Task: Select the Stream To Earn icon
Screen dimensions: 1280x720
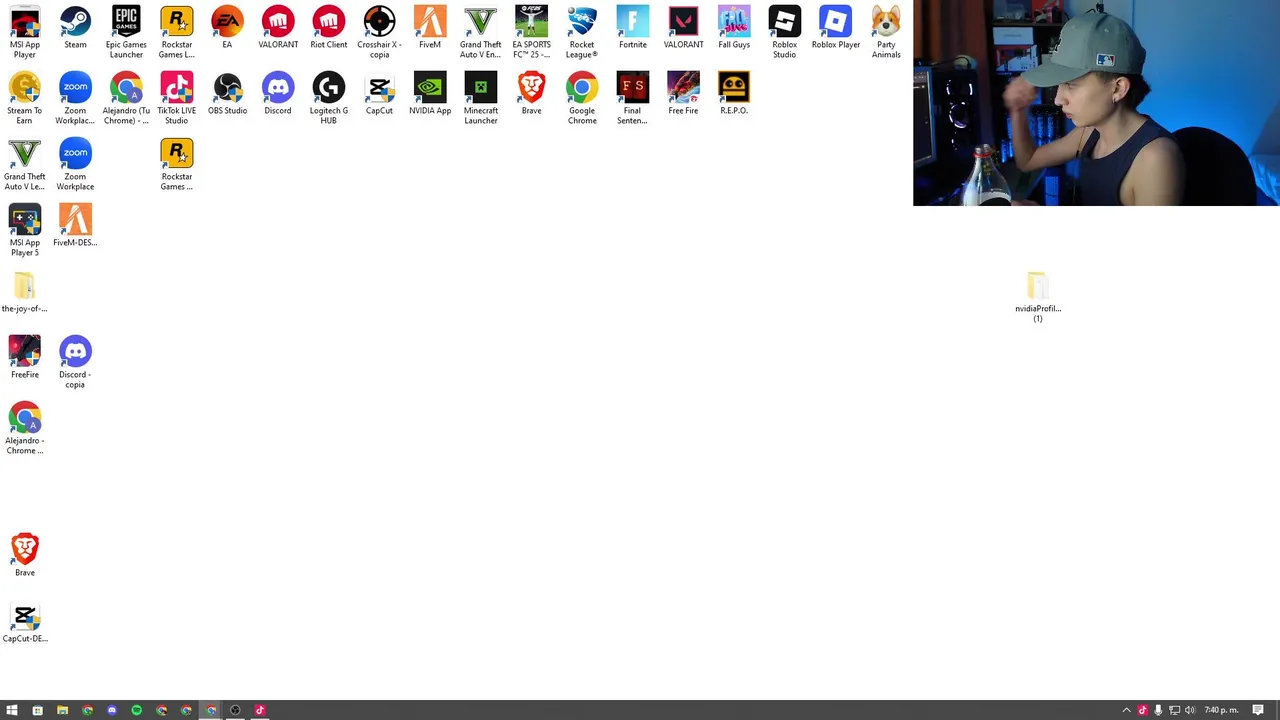Action: click(x=25, y=98)
